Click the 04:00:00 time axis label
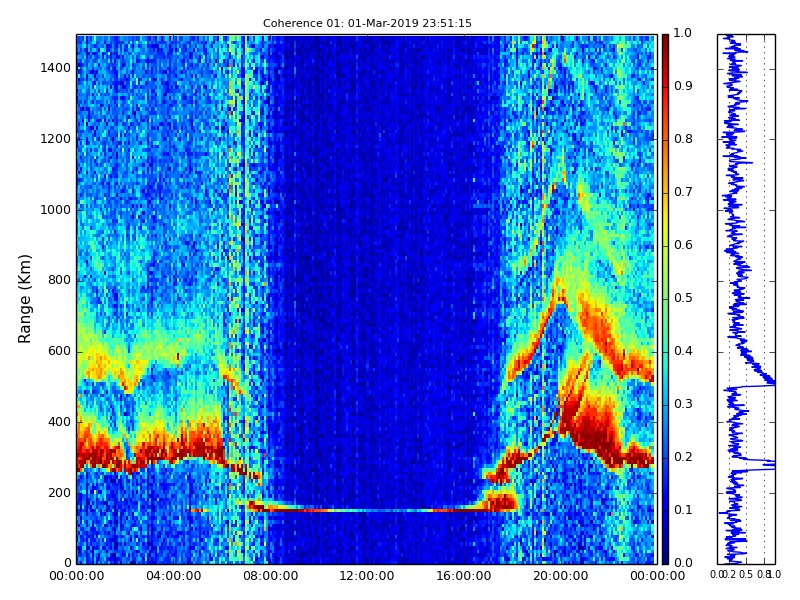 173,576
